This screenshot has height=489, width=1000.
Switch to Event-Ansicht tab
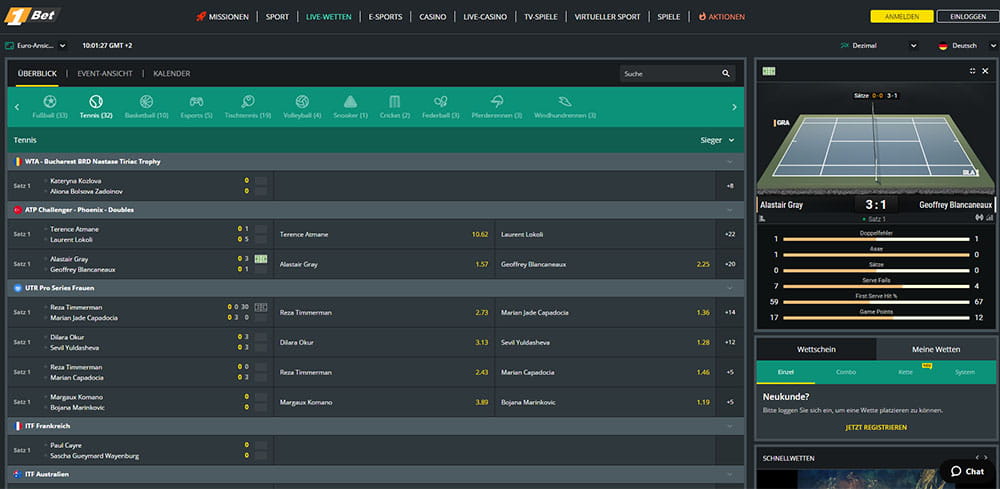coord(105,74)
